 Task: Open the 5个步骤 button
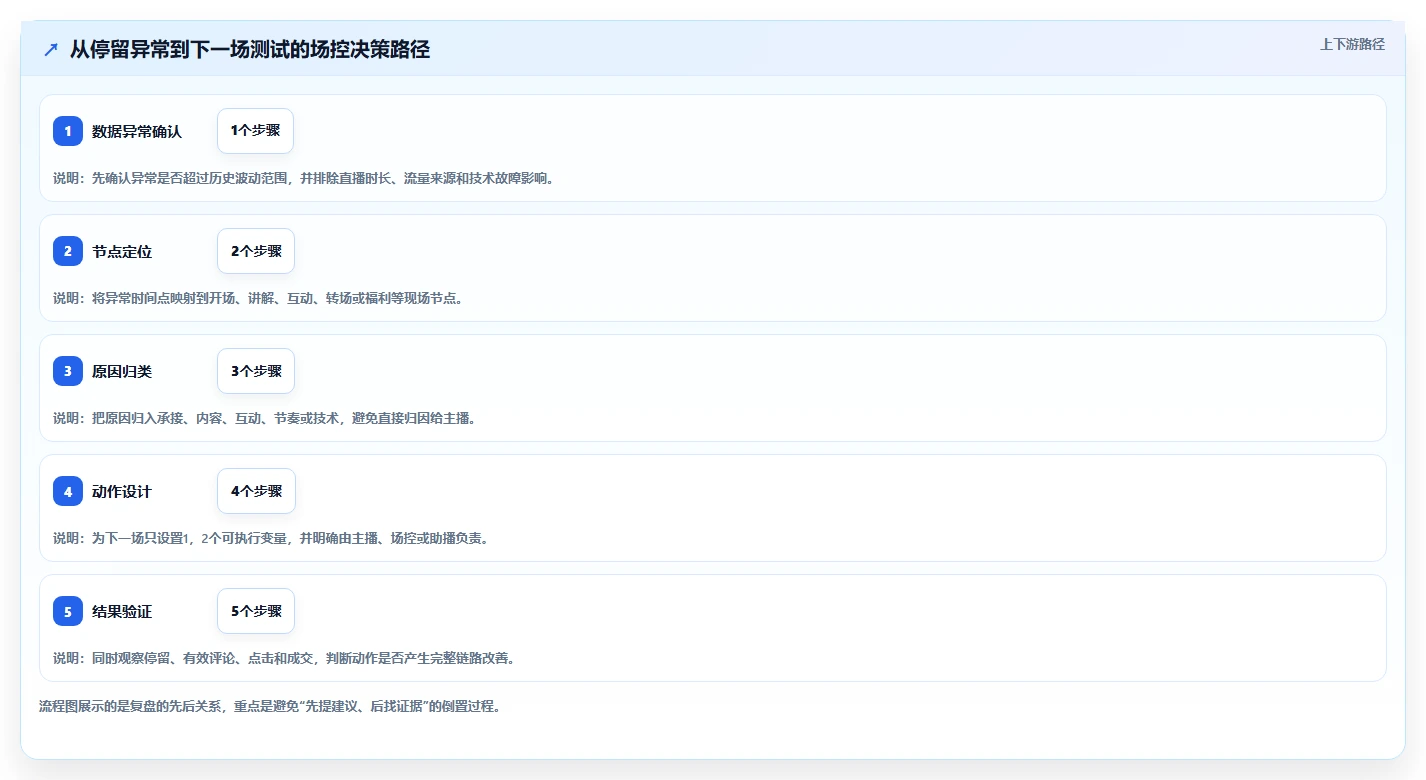point(256,611)
